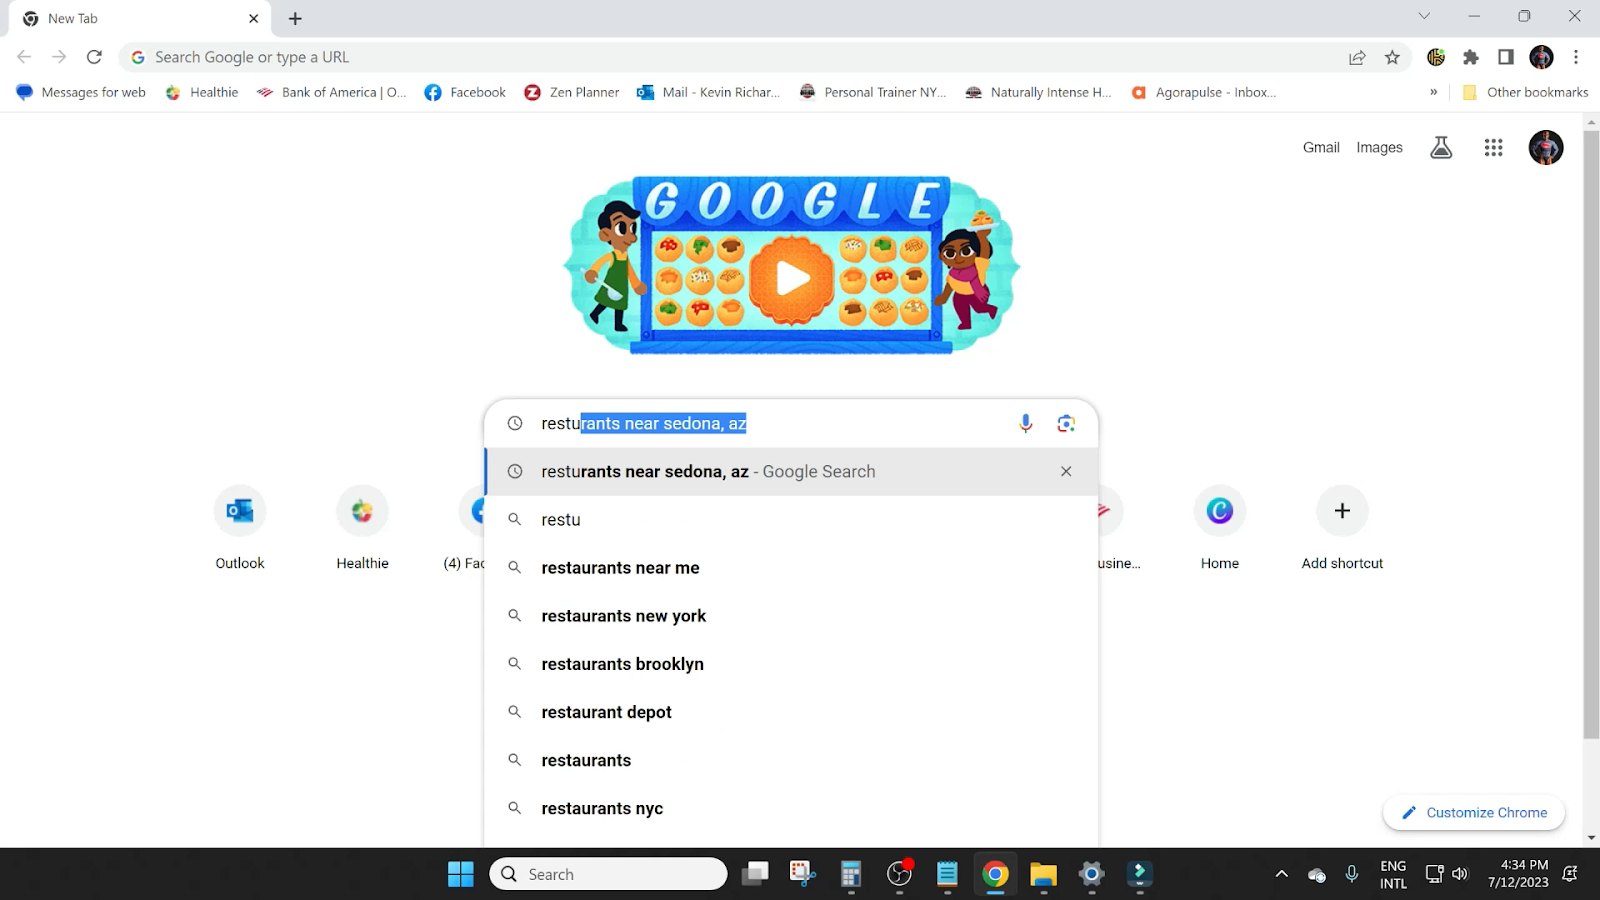The image size is (1600, 900).
Task: Select the restu suggestion row
Action: [x=791, y=520]
